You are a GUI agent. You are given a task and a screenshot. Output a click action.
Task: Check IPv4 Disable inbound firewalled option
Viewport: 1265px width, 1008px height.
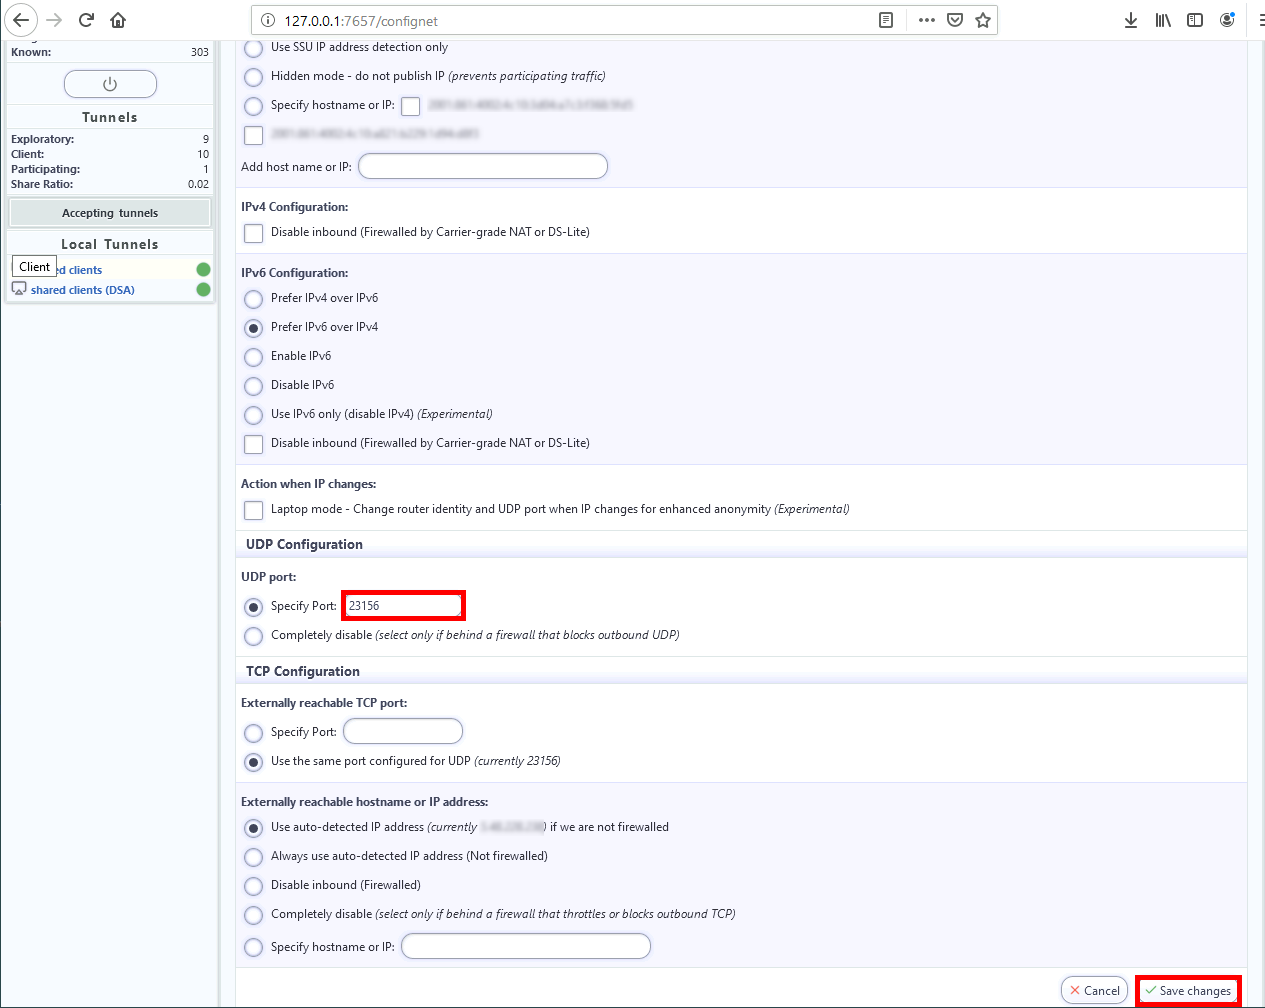[x=254, y=233]
